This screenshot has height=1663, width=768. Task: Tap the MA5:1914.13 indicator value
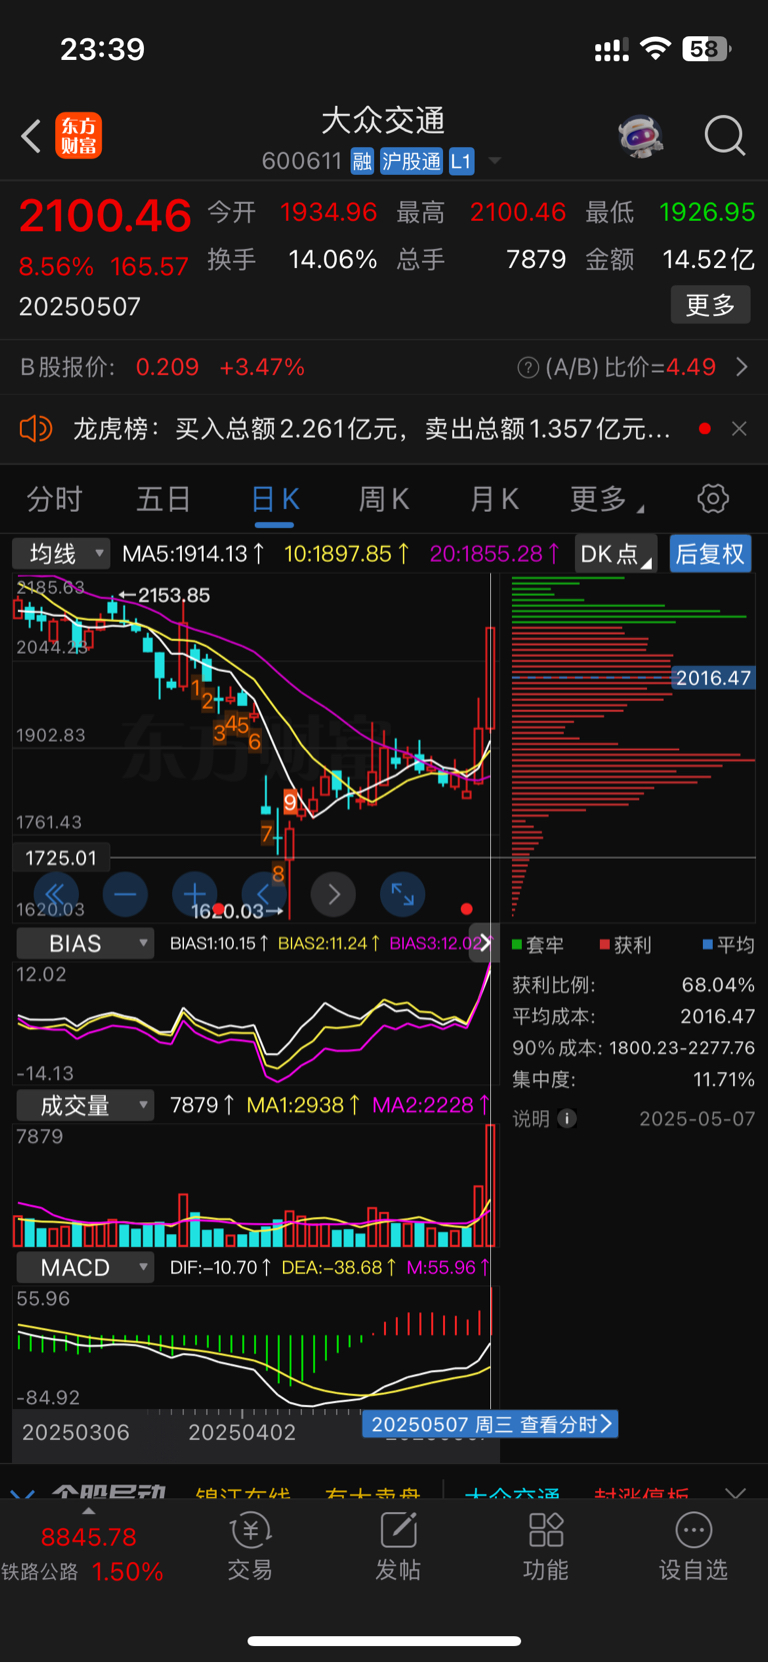[x=194, y=554]
